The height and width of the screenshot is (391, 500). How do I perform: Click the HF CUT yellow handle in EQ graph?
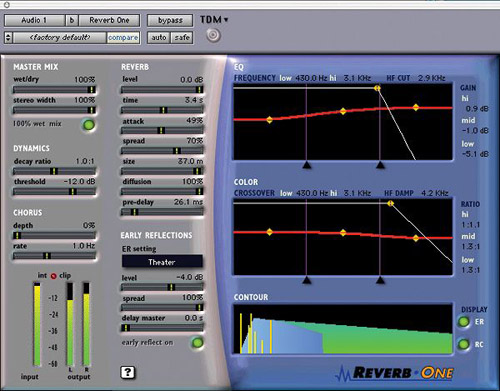pyautogui.click(x=377, y=88)
